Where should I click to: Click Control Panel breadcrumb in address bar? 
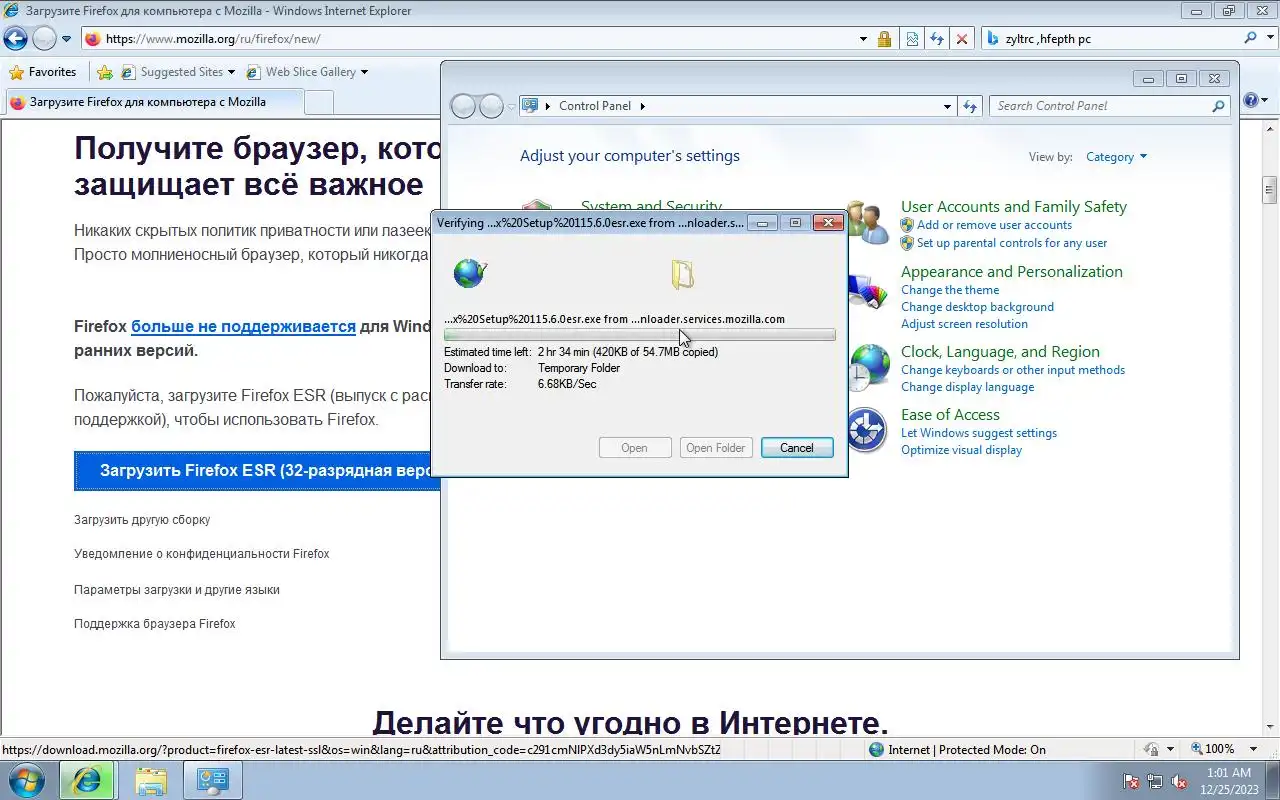click(595, 106)
